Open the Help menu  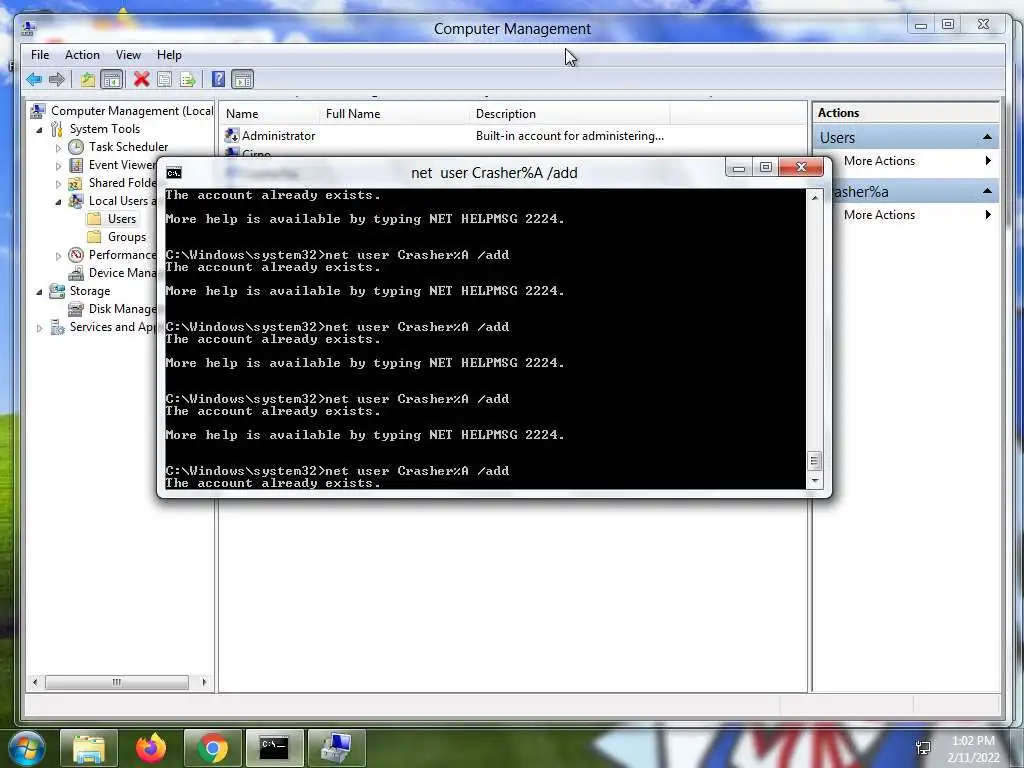pyautogui.click(x=169, y=55)
